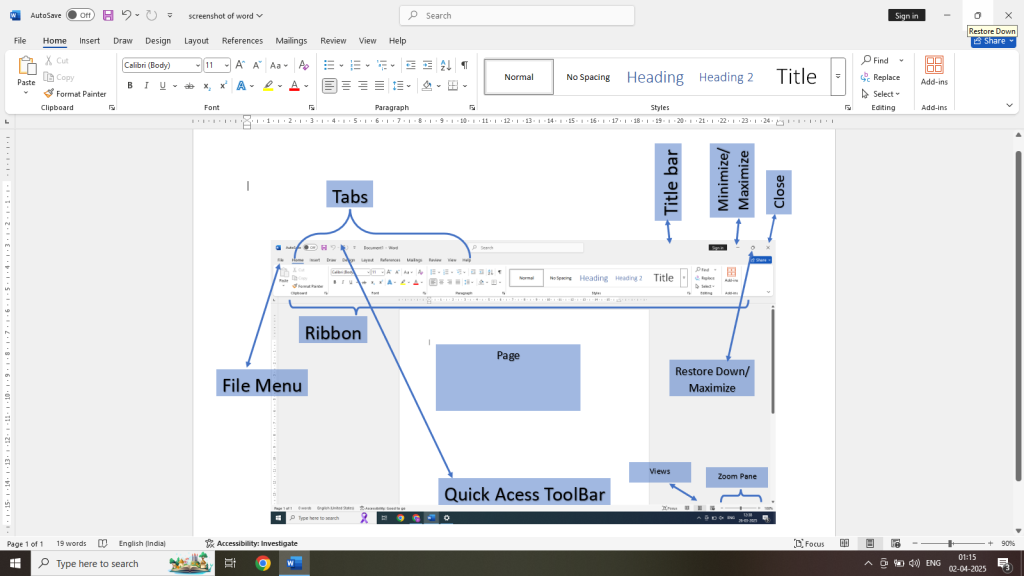The width and height of the screenshot is (1024, 576).
Task: Select the Format Painter tool
Action: pyautogui.click(x=76, y=93)
